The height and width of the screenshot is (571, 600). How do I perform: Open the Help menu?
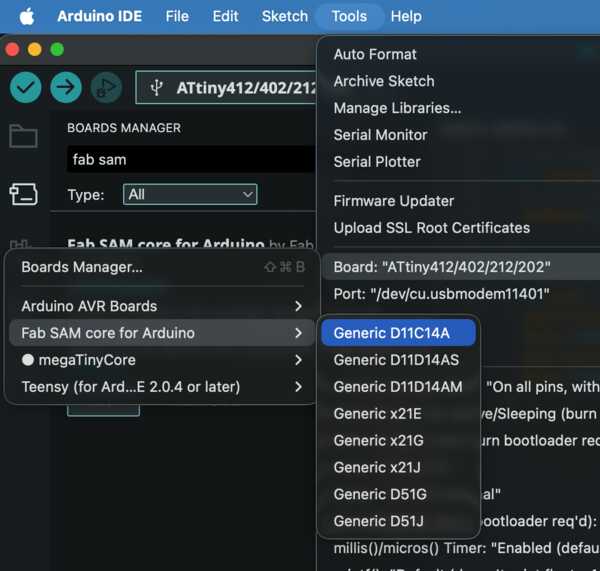[406, 16]
